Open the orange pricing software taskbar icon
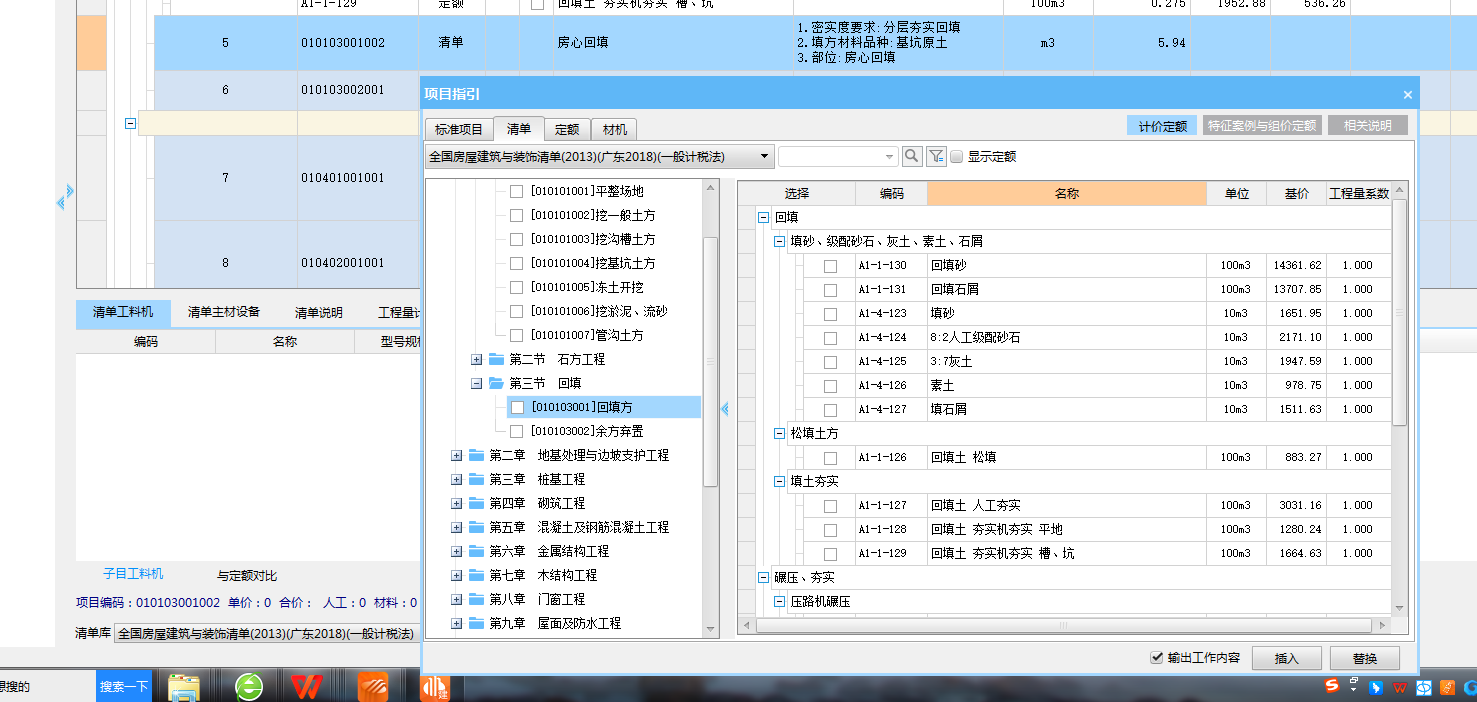Viewport: 1477px width, 702px height. 435,688
